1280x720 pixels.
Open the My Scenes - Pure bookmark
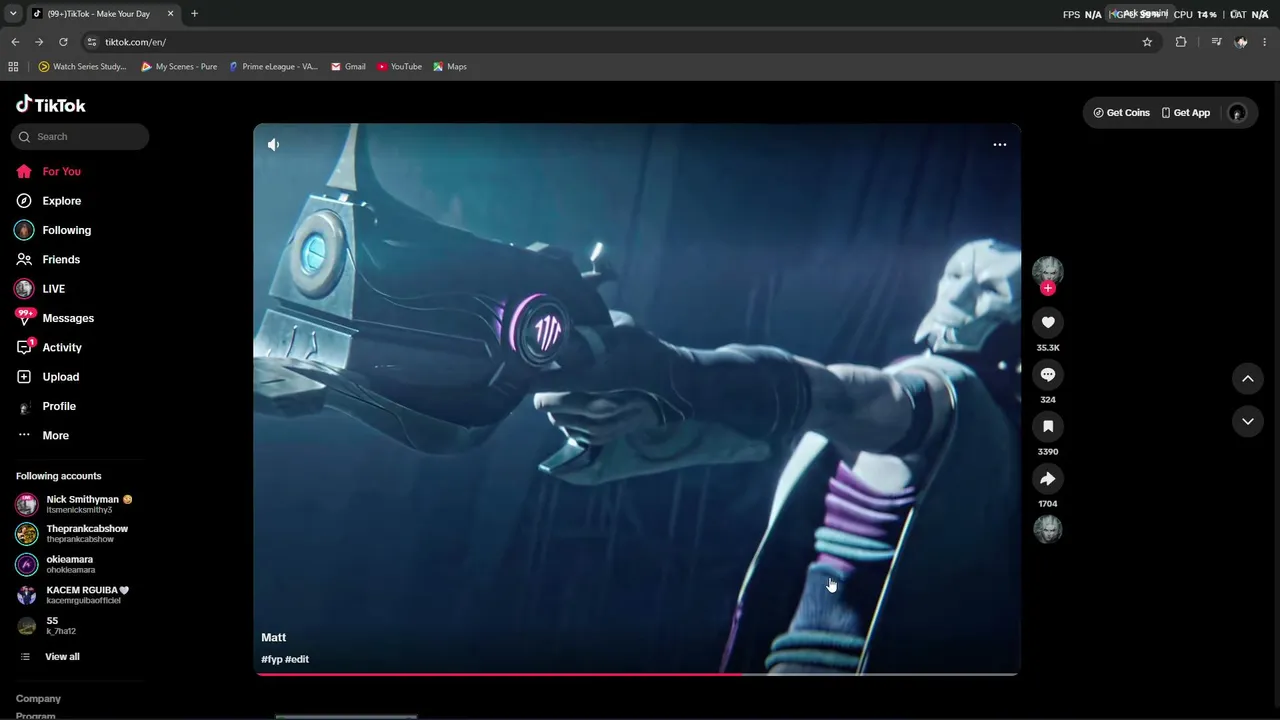pyautogui.click(x=179, y=67)
